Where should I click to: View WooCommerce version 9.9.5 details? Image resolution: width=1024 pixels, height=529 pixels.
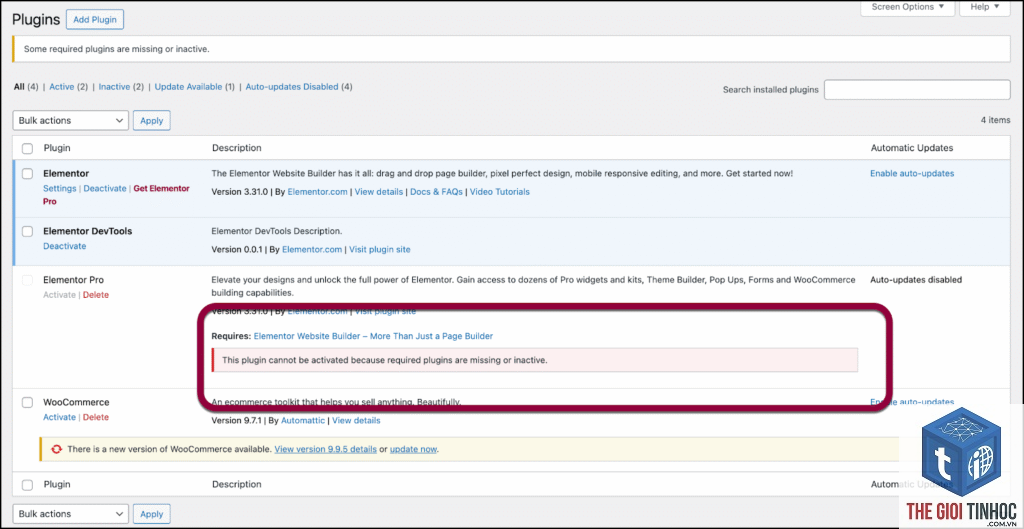325,449
